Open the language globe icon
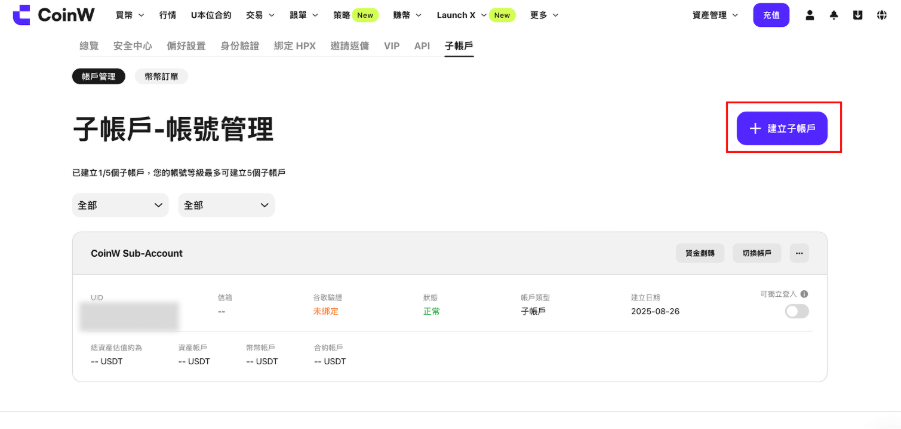Image resolution: width=901 pixels, height=429 pixels. tap(882, 16)
